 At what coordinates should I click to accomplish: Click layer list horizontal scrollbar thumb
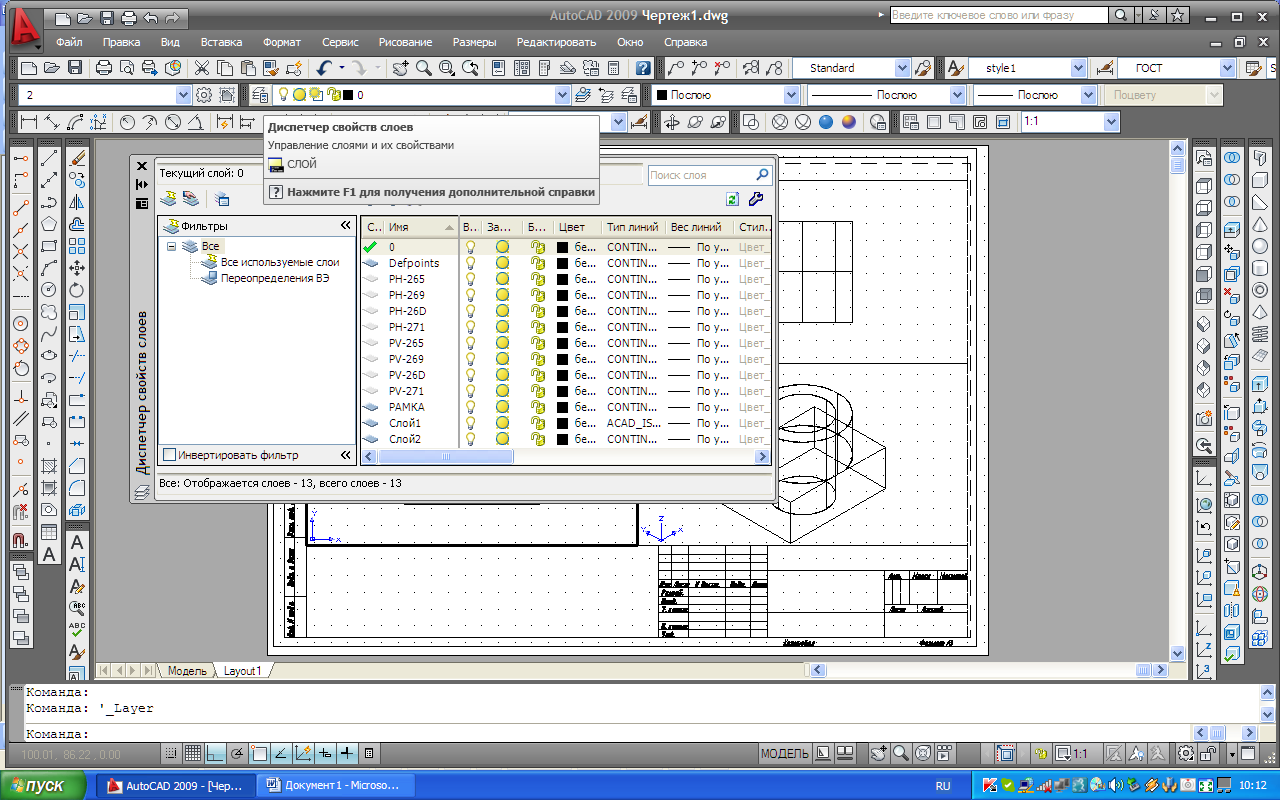pyautogui.click(x=446, y=457)
